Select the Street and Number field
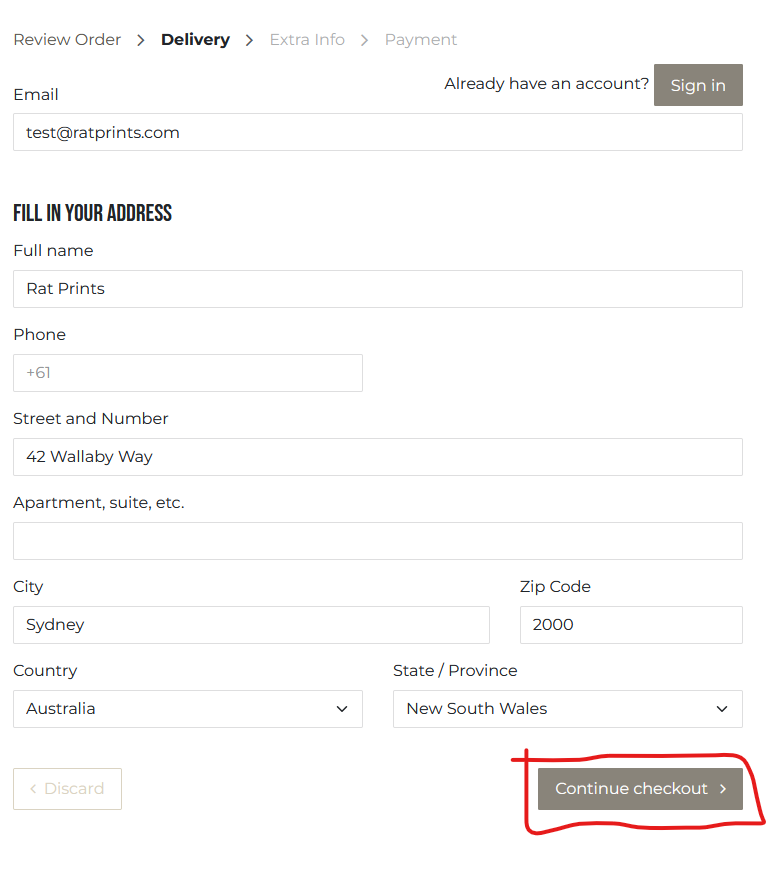This screenshot has height=872, width=767. 377,457
